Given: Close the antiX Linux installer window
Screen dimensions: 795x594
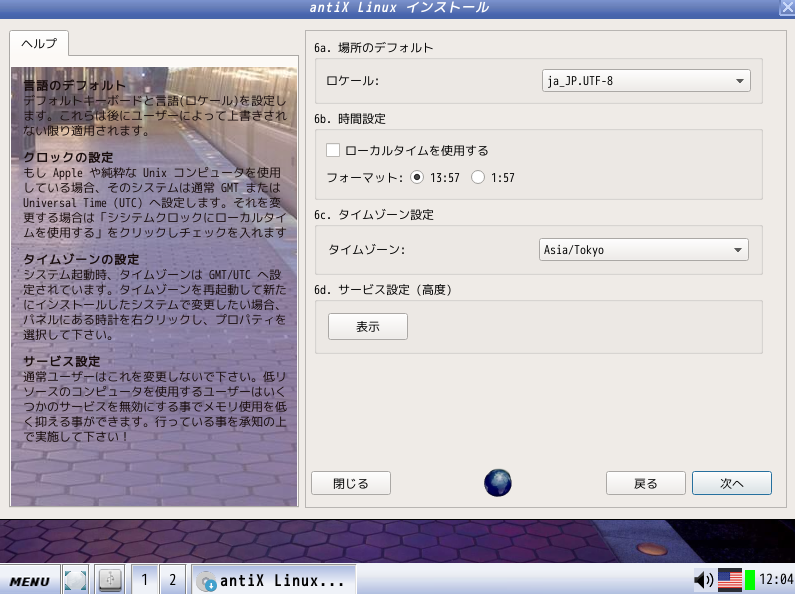Looking at the screenshot, I should pyautogui.click(x=788, y=7).
